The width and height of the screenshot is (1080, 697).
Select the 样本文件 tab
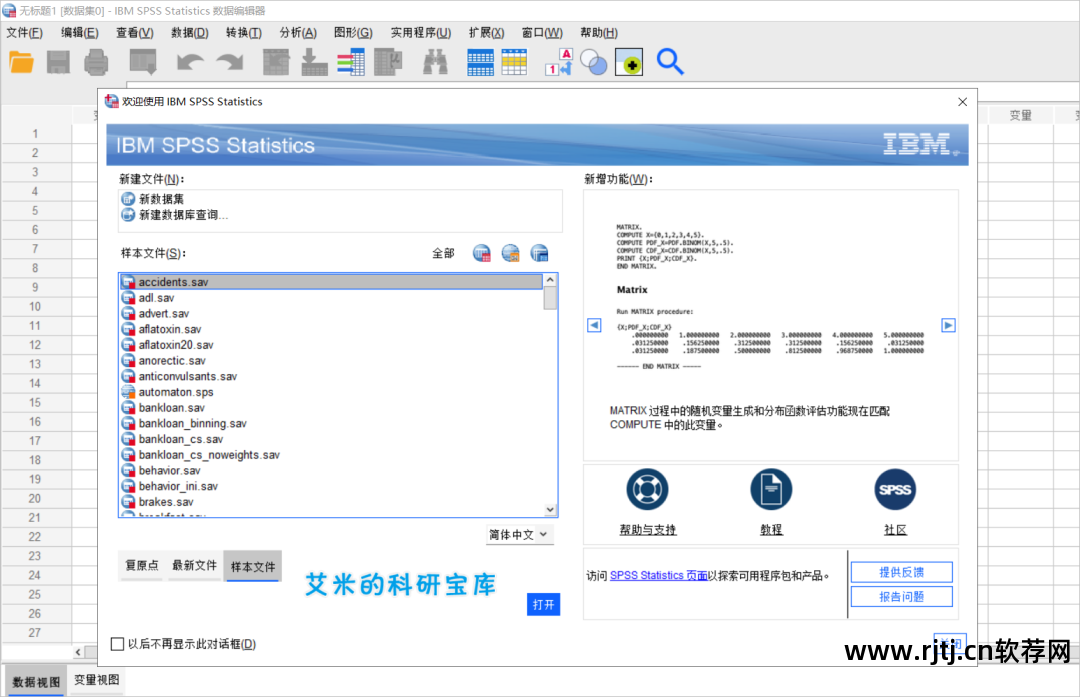pos(253,566)
